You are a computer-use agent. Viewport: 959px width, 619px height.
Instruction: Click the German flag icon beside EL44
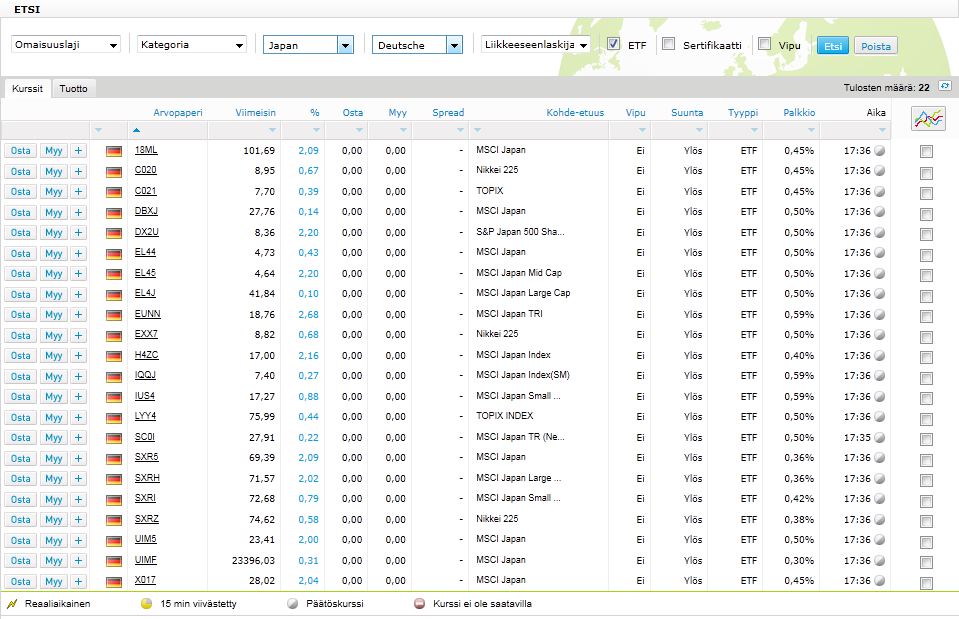(114, 254)
